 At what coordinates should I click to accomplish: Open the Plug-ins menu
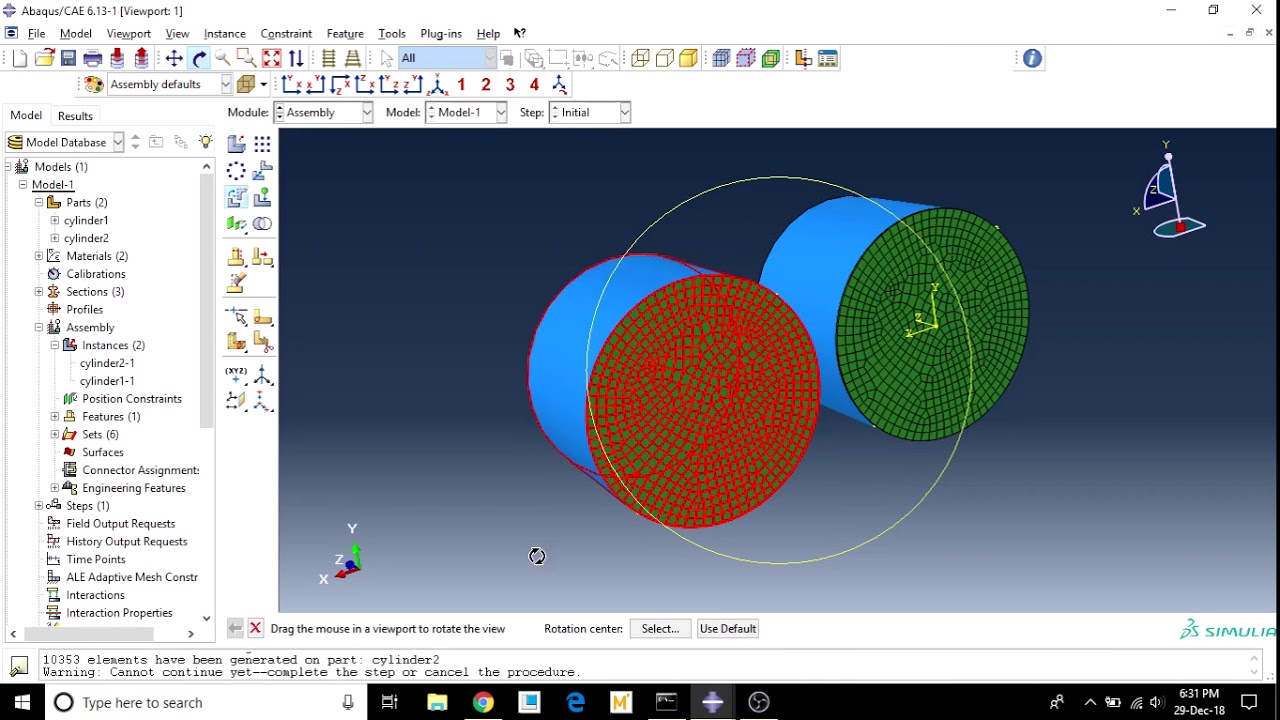click(x=441, y=34)
